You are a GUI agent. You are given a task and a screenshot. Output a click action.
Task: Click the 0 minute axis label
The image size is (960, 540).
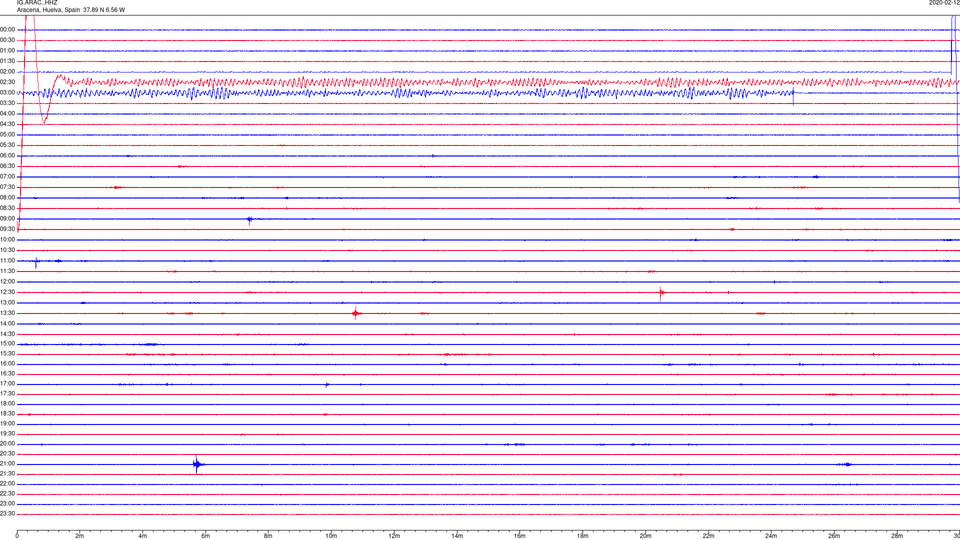coord(17,536)
